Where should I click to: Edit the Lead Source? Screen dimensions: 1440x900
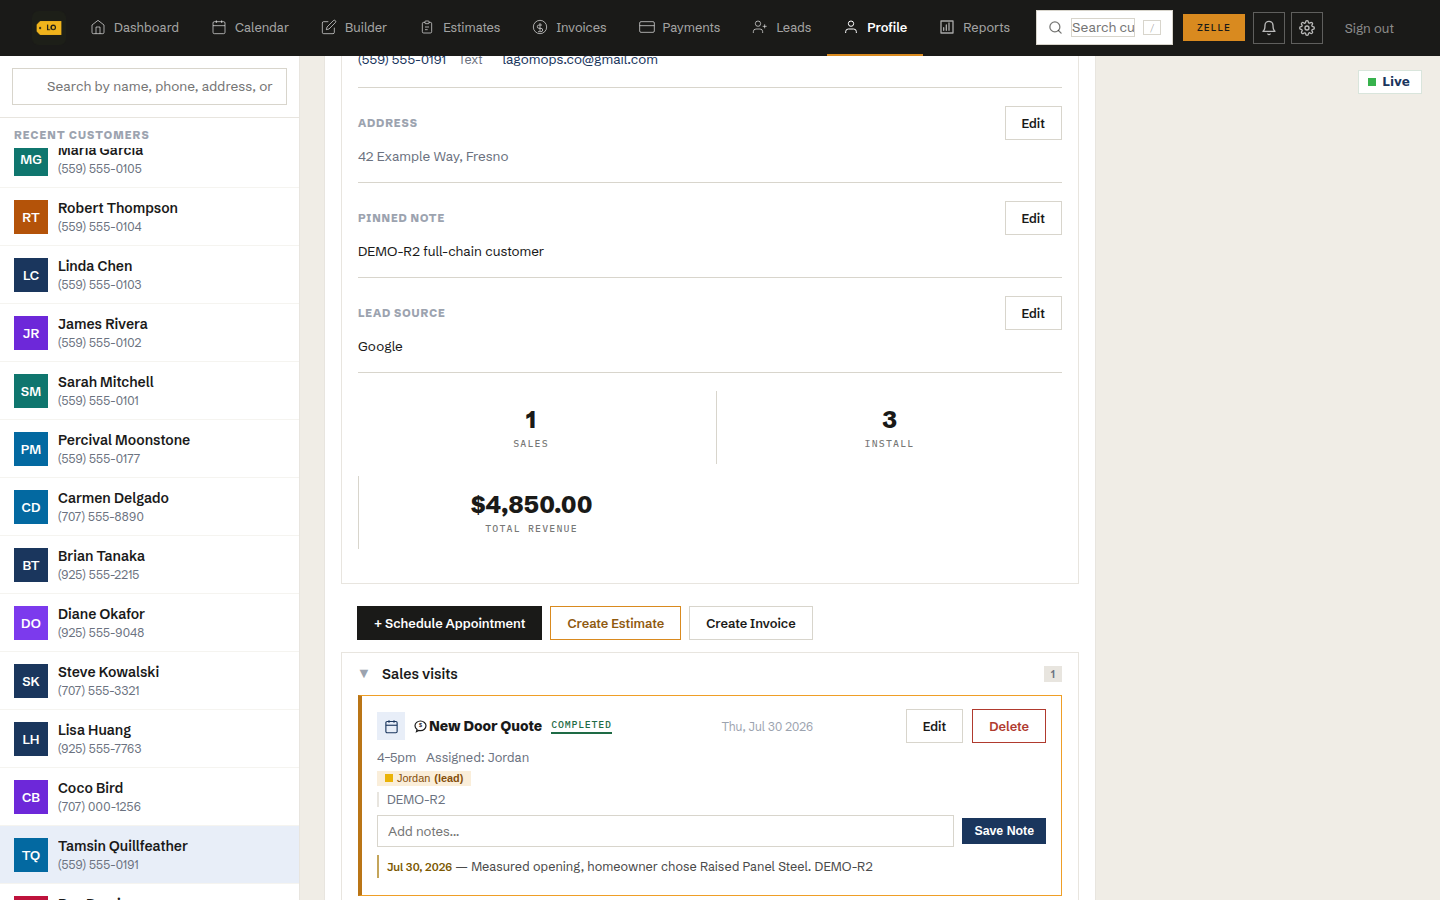click(x=1033, y=313)
